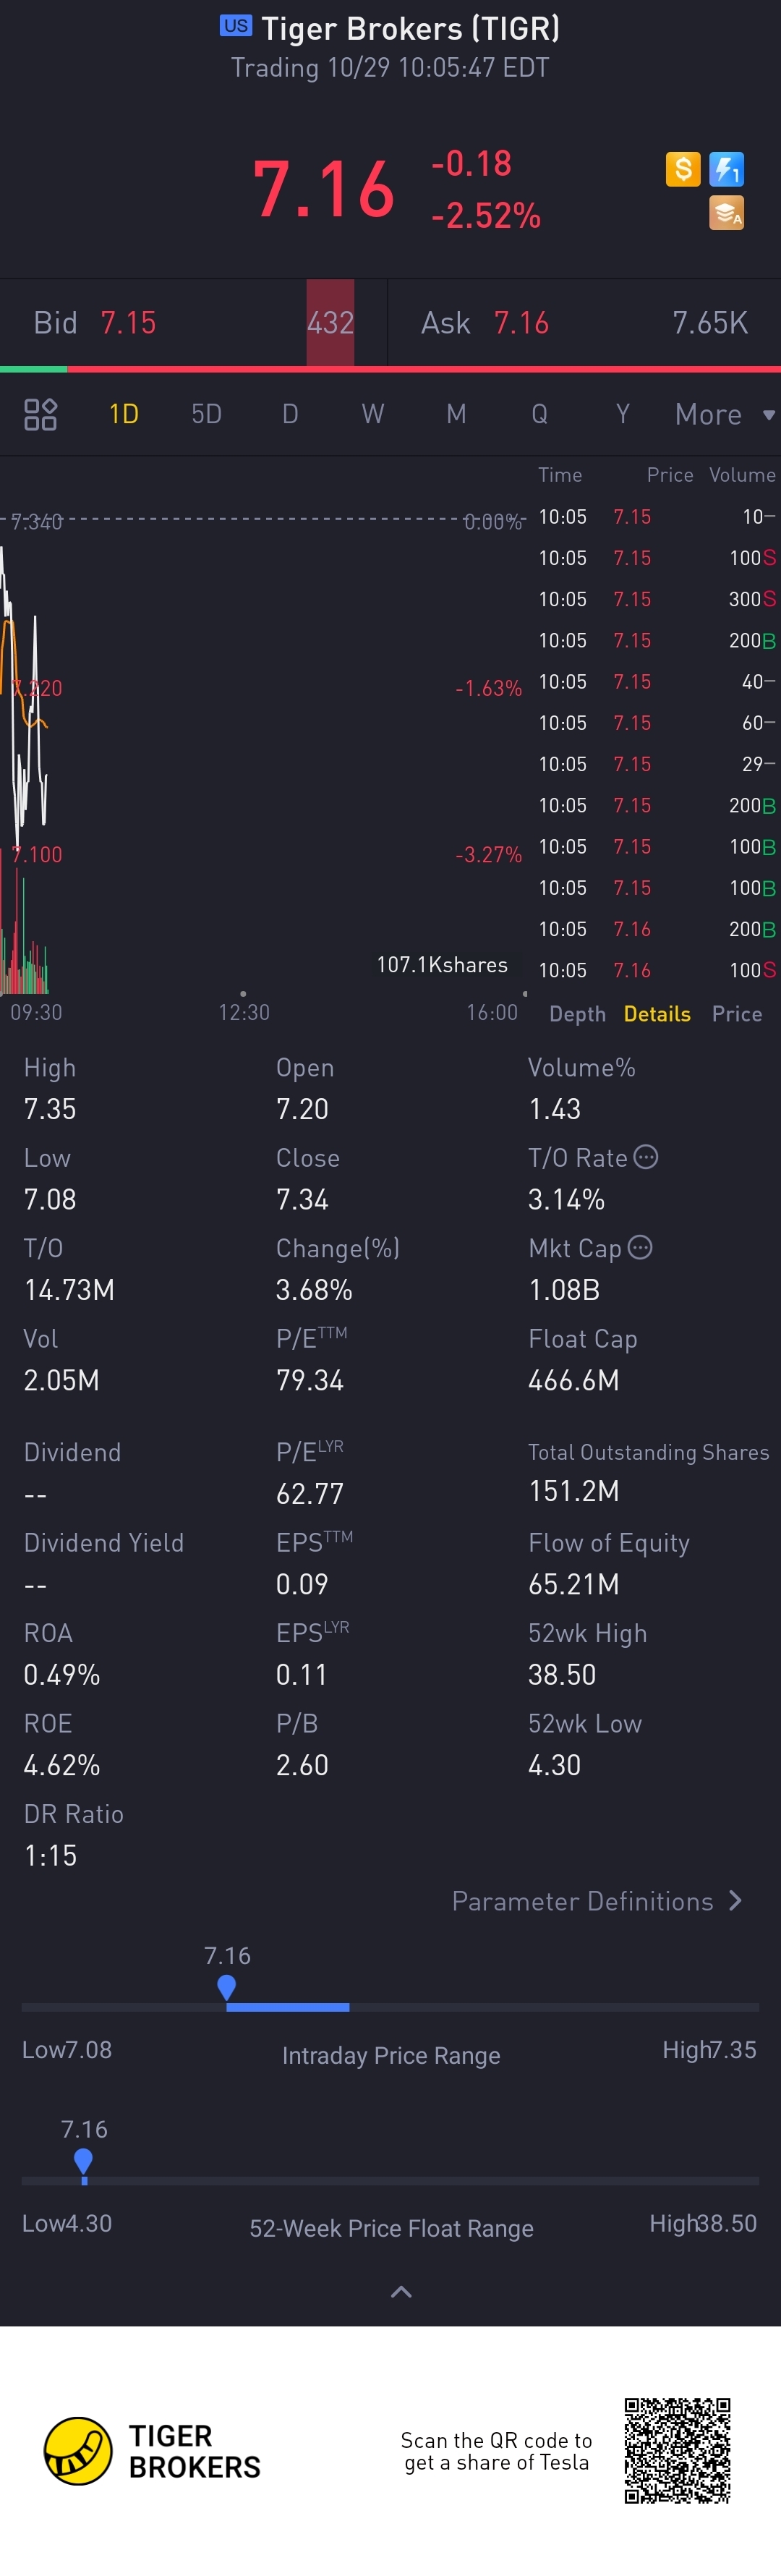The image size is (781, 2576).
Task: Tap the orange stacked layers icon
Action: (726, 213)
